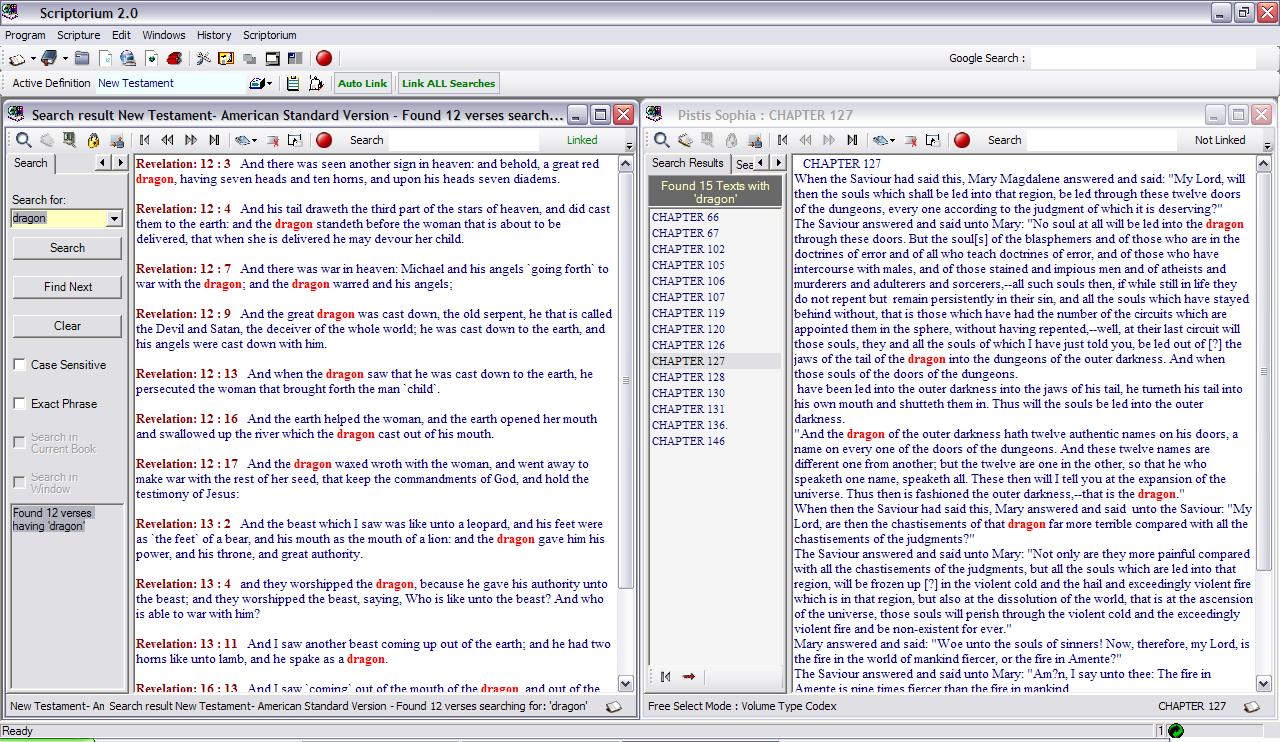Click the Search button in left panel
The height and width of the screenshot is (742, 1280).
[x=68, y=248]
